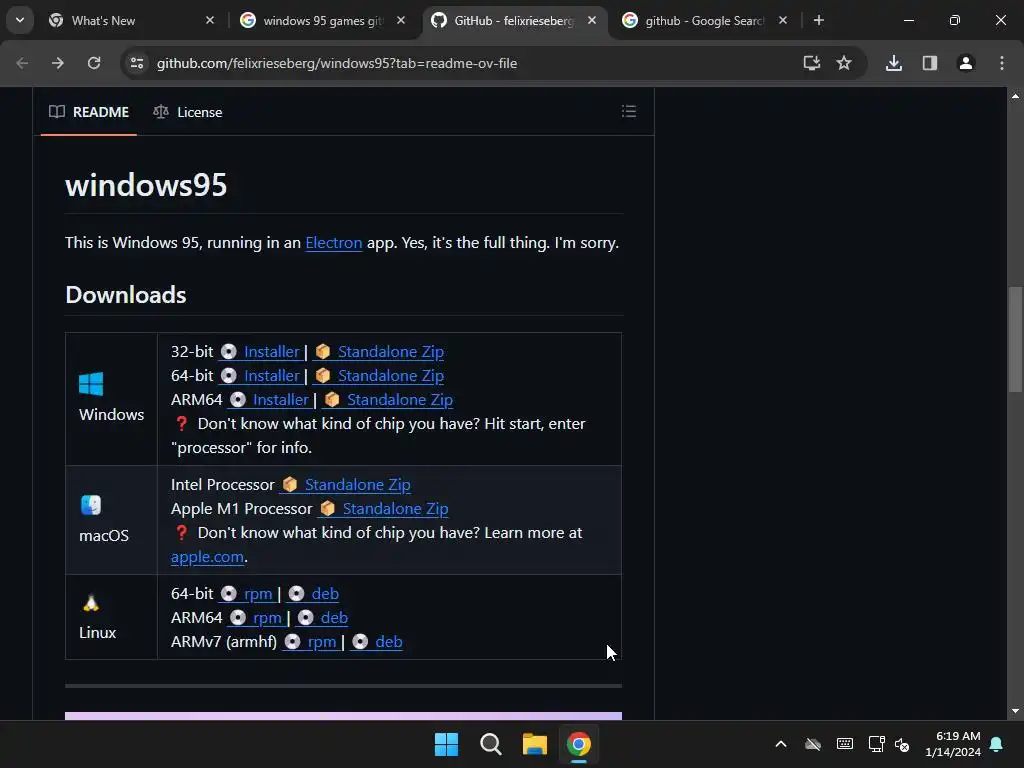Click the display network tray icon
The height and width of the screenshot is (768, 1024).
pos(876,744)
